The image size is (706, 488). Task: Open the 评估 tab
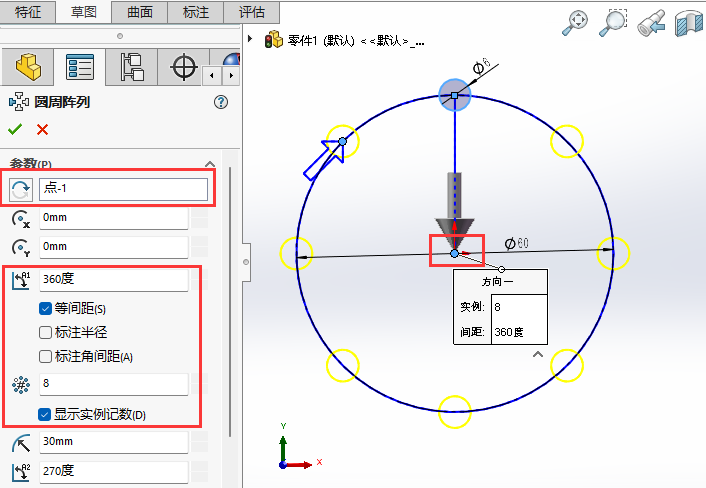point(251,12)
